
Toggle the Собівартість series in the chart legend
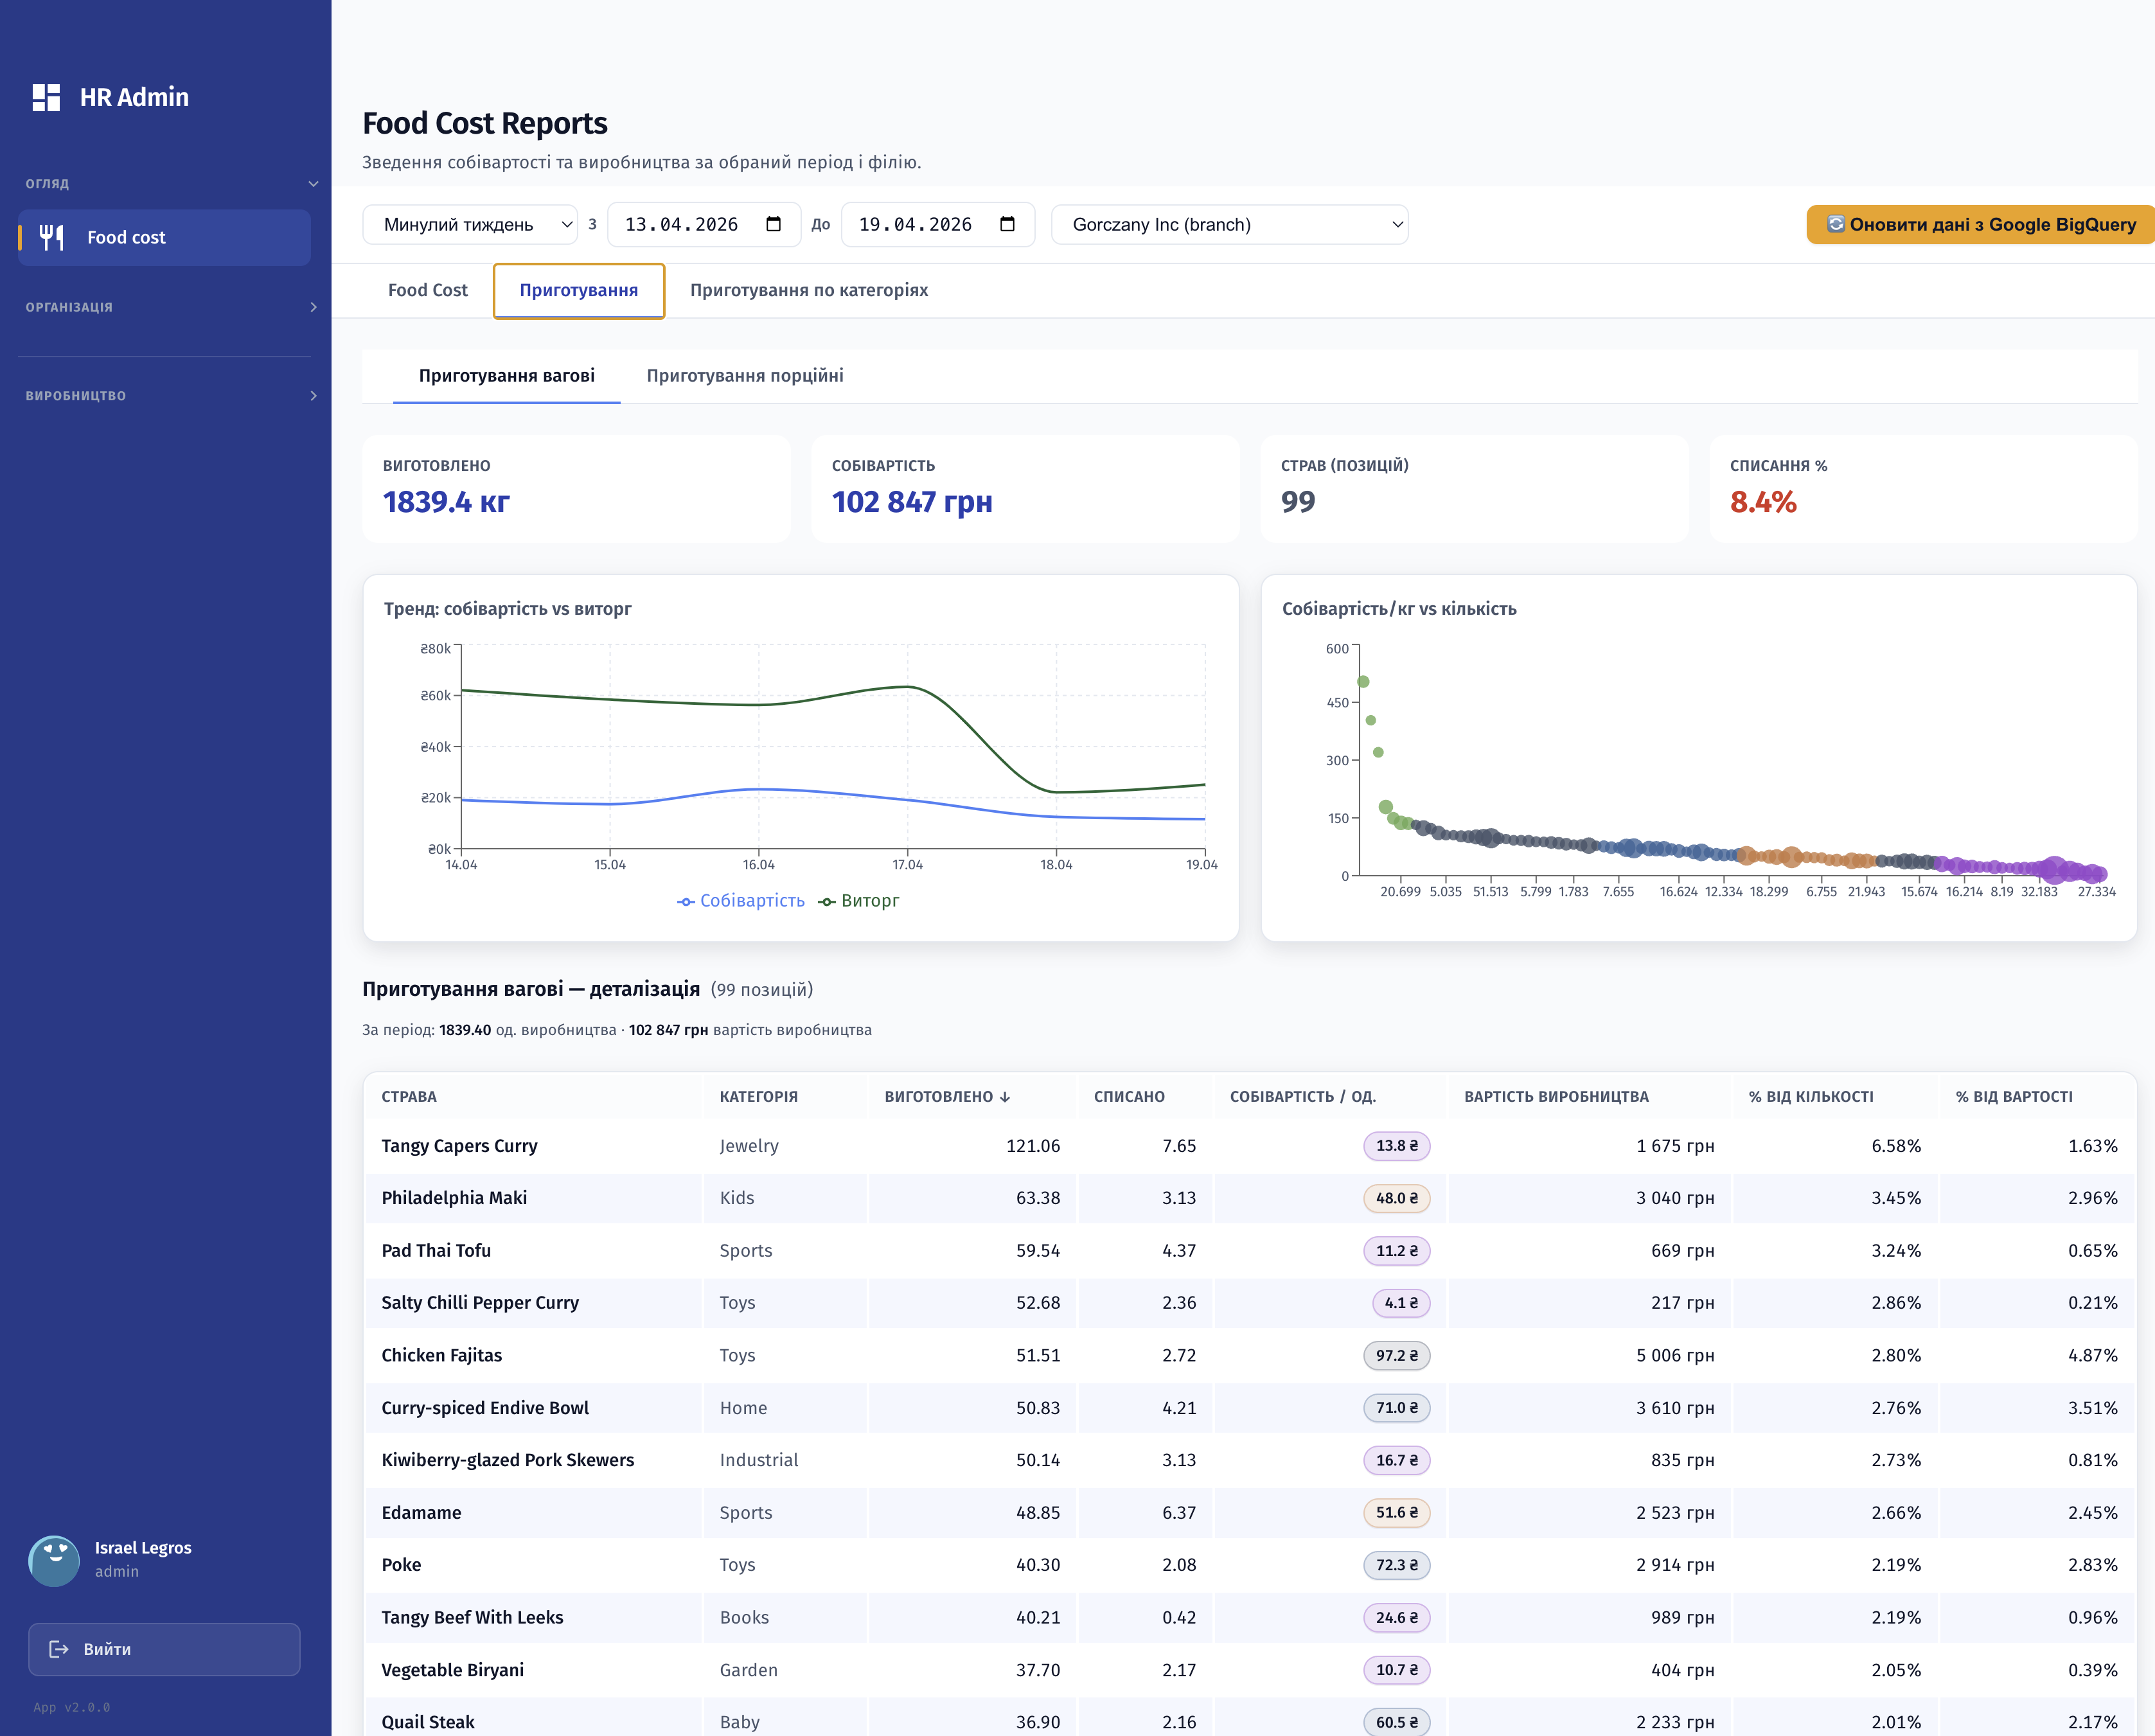tap(741, 901)
